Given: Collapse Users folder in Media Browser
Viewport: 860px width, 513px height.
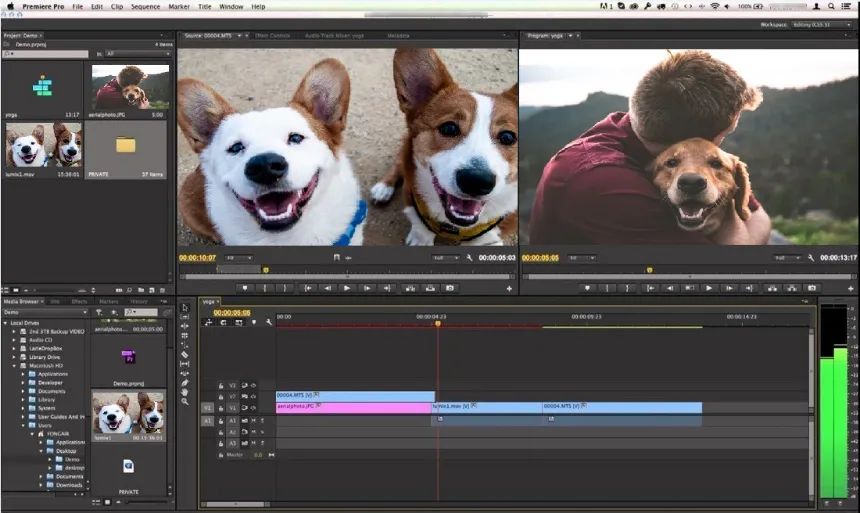Looking at the screenshot, I should point(23,425).
